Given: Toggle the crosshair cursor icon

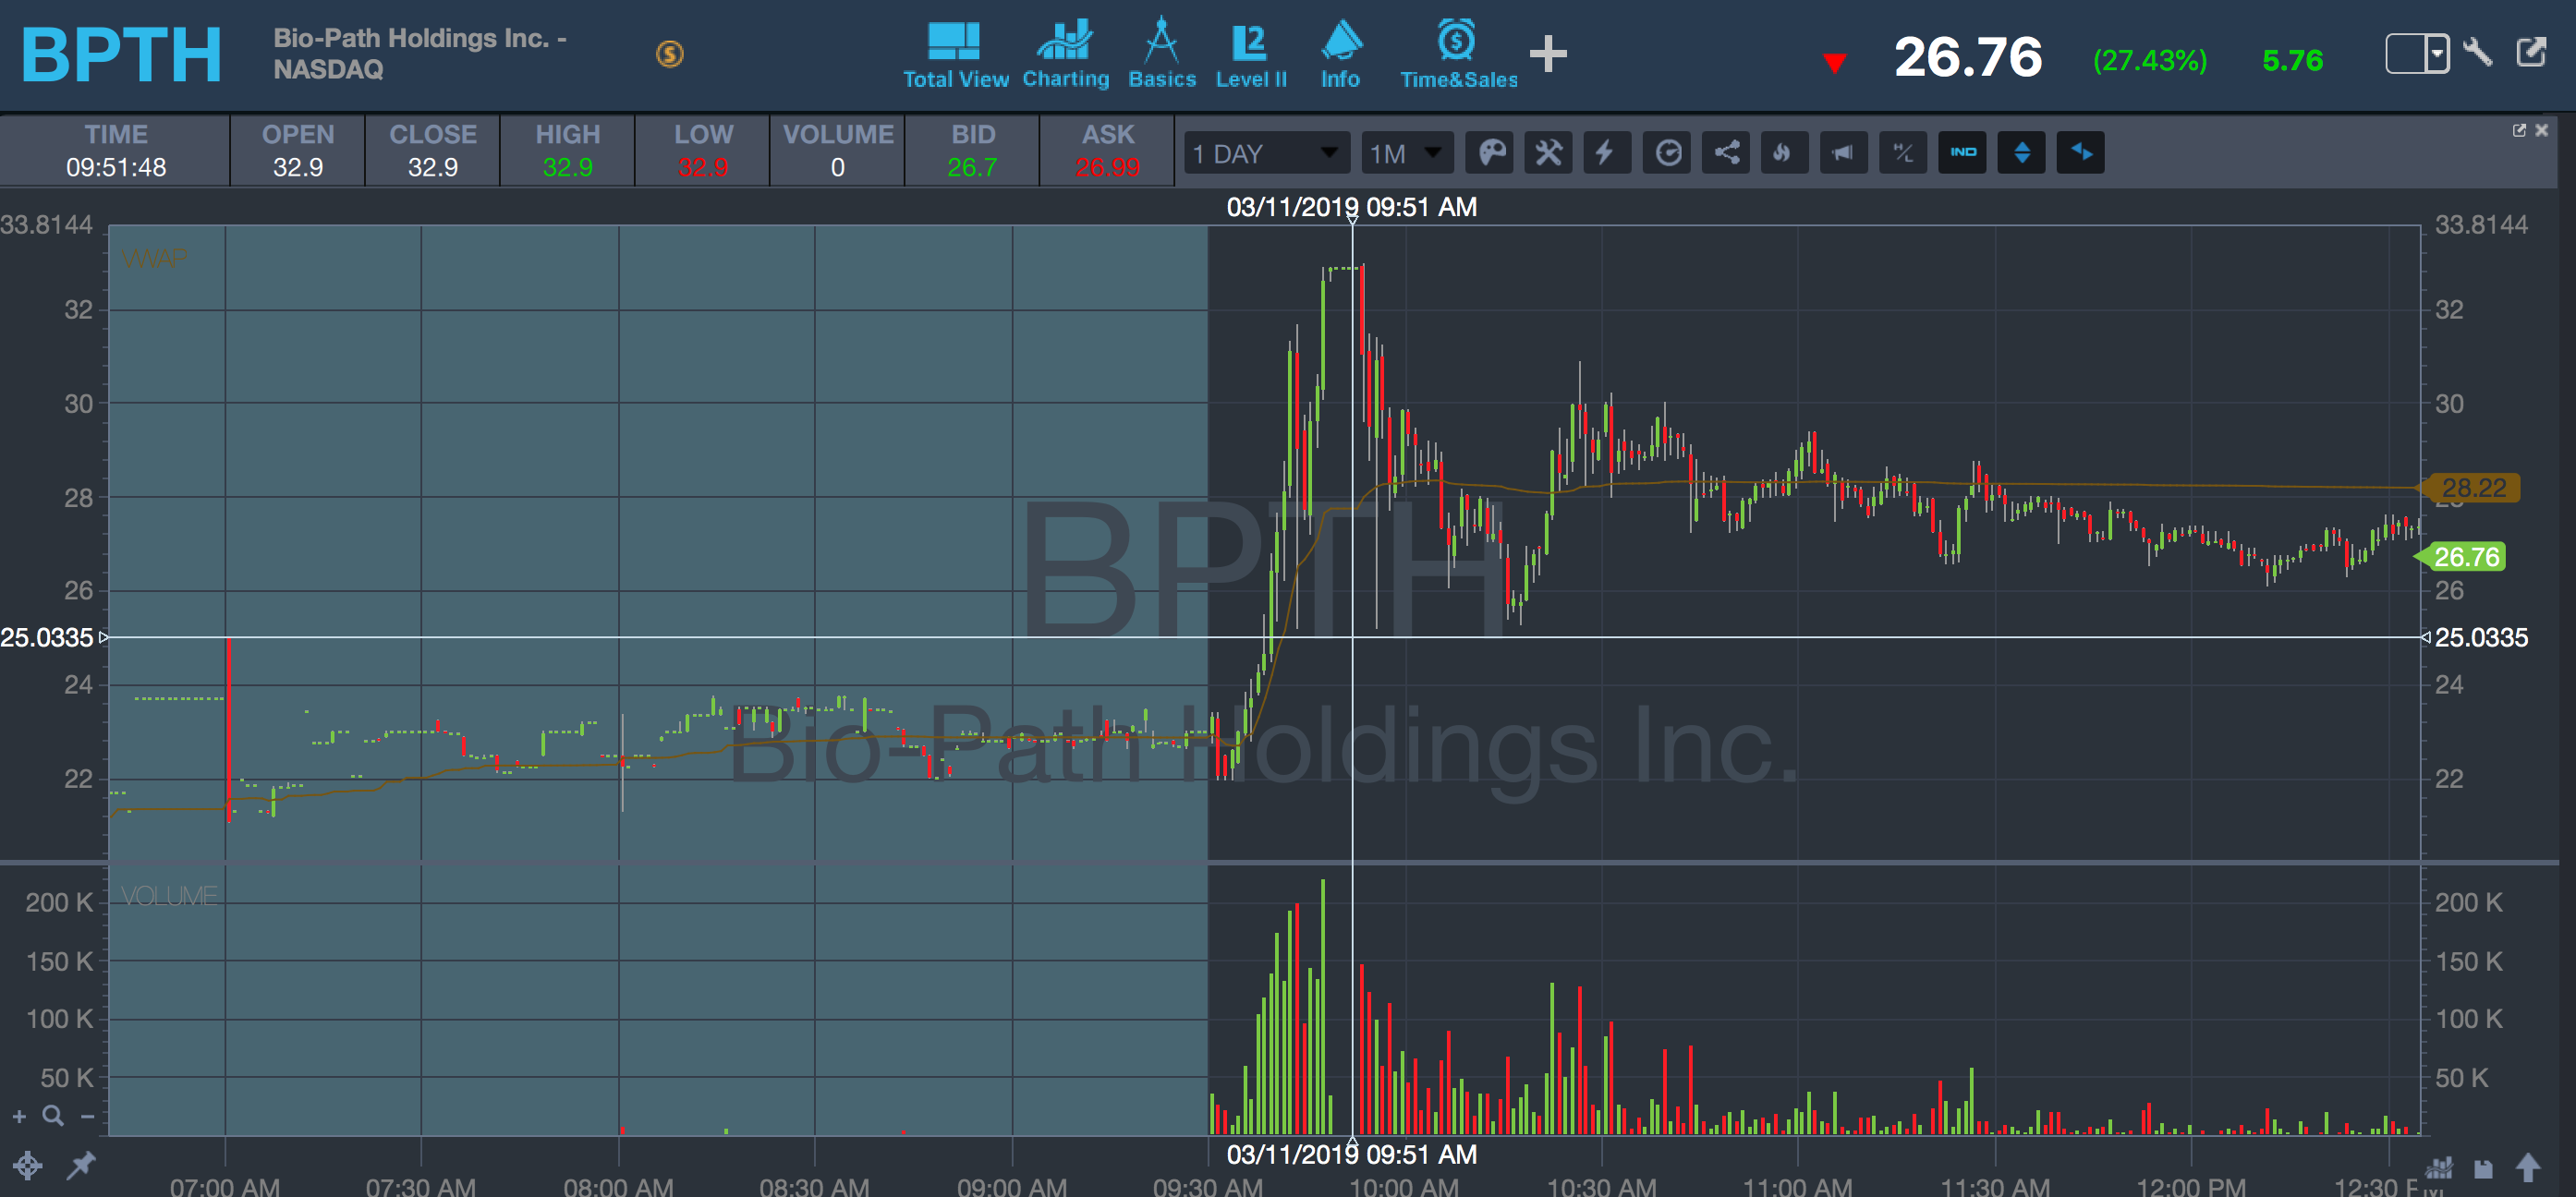Looking at the screenshot, I should click(27, 1165).
